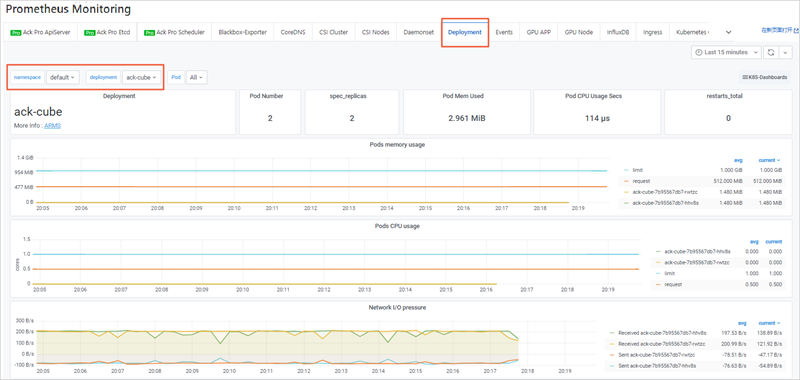Sort CPU legend by current column
The width and height of the screenshot is (800, 380).
[773, 242]
